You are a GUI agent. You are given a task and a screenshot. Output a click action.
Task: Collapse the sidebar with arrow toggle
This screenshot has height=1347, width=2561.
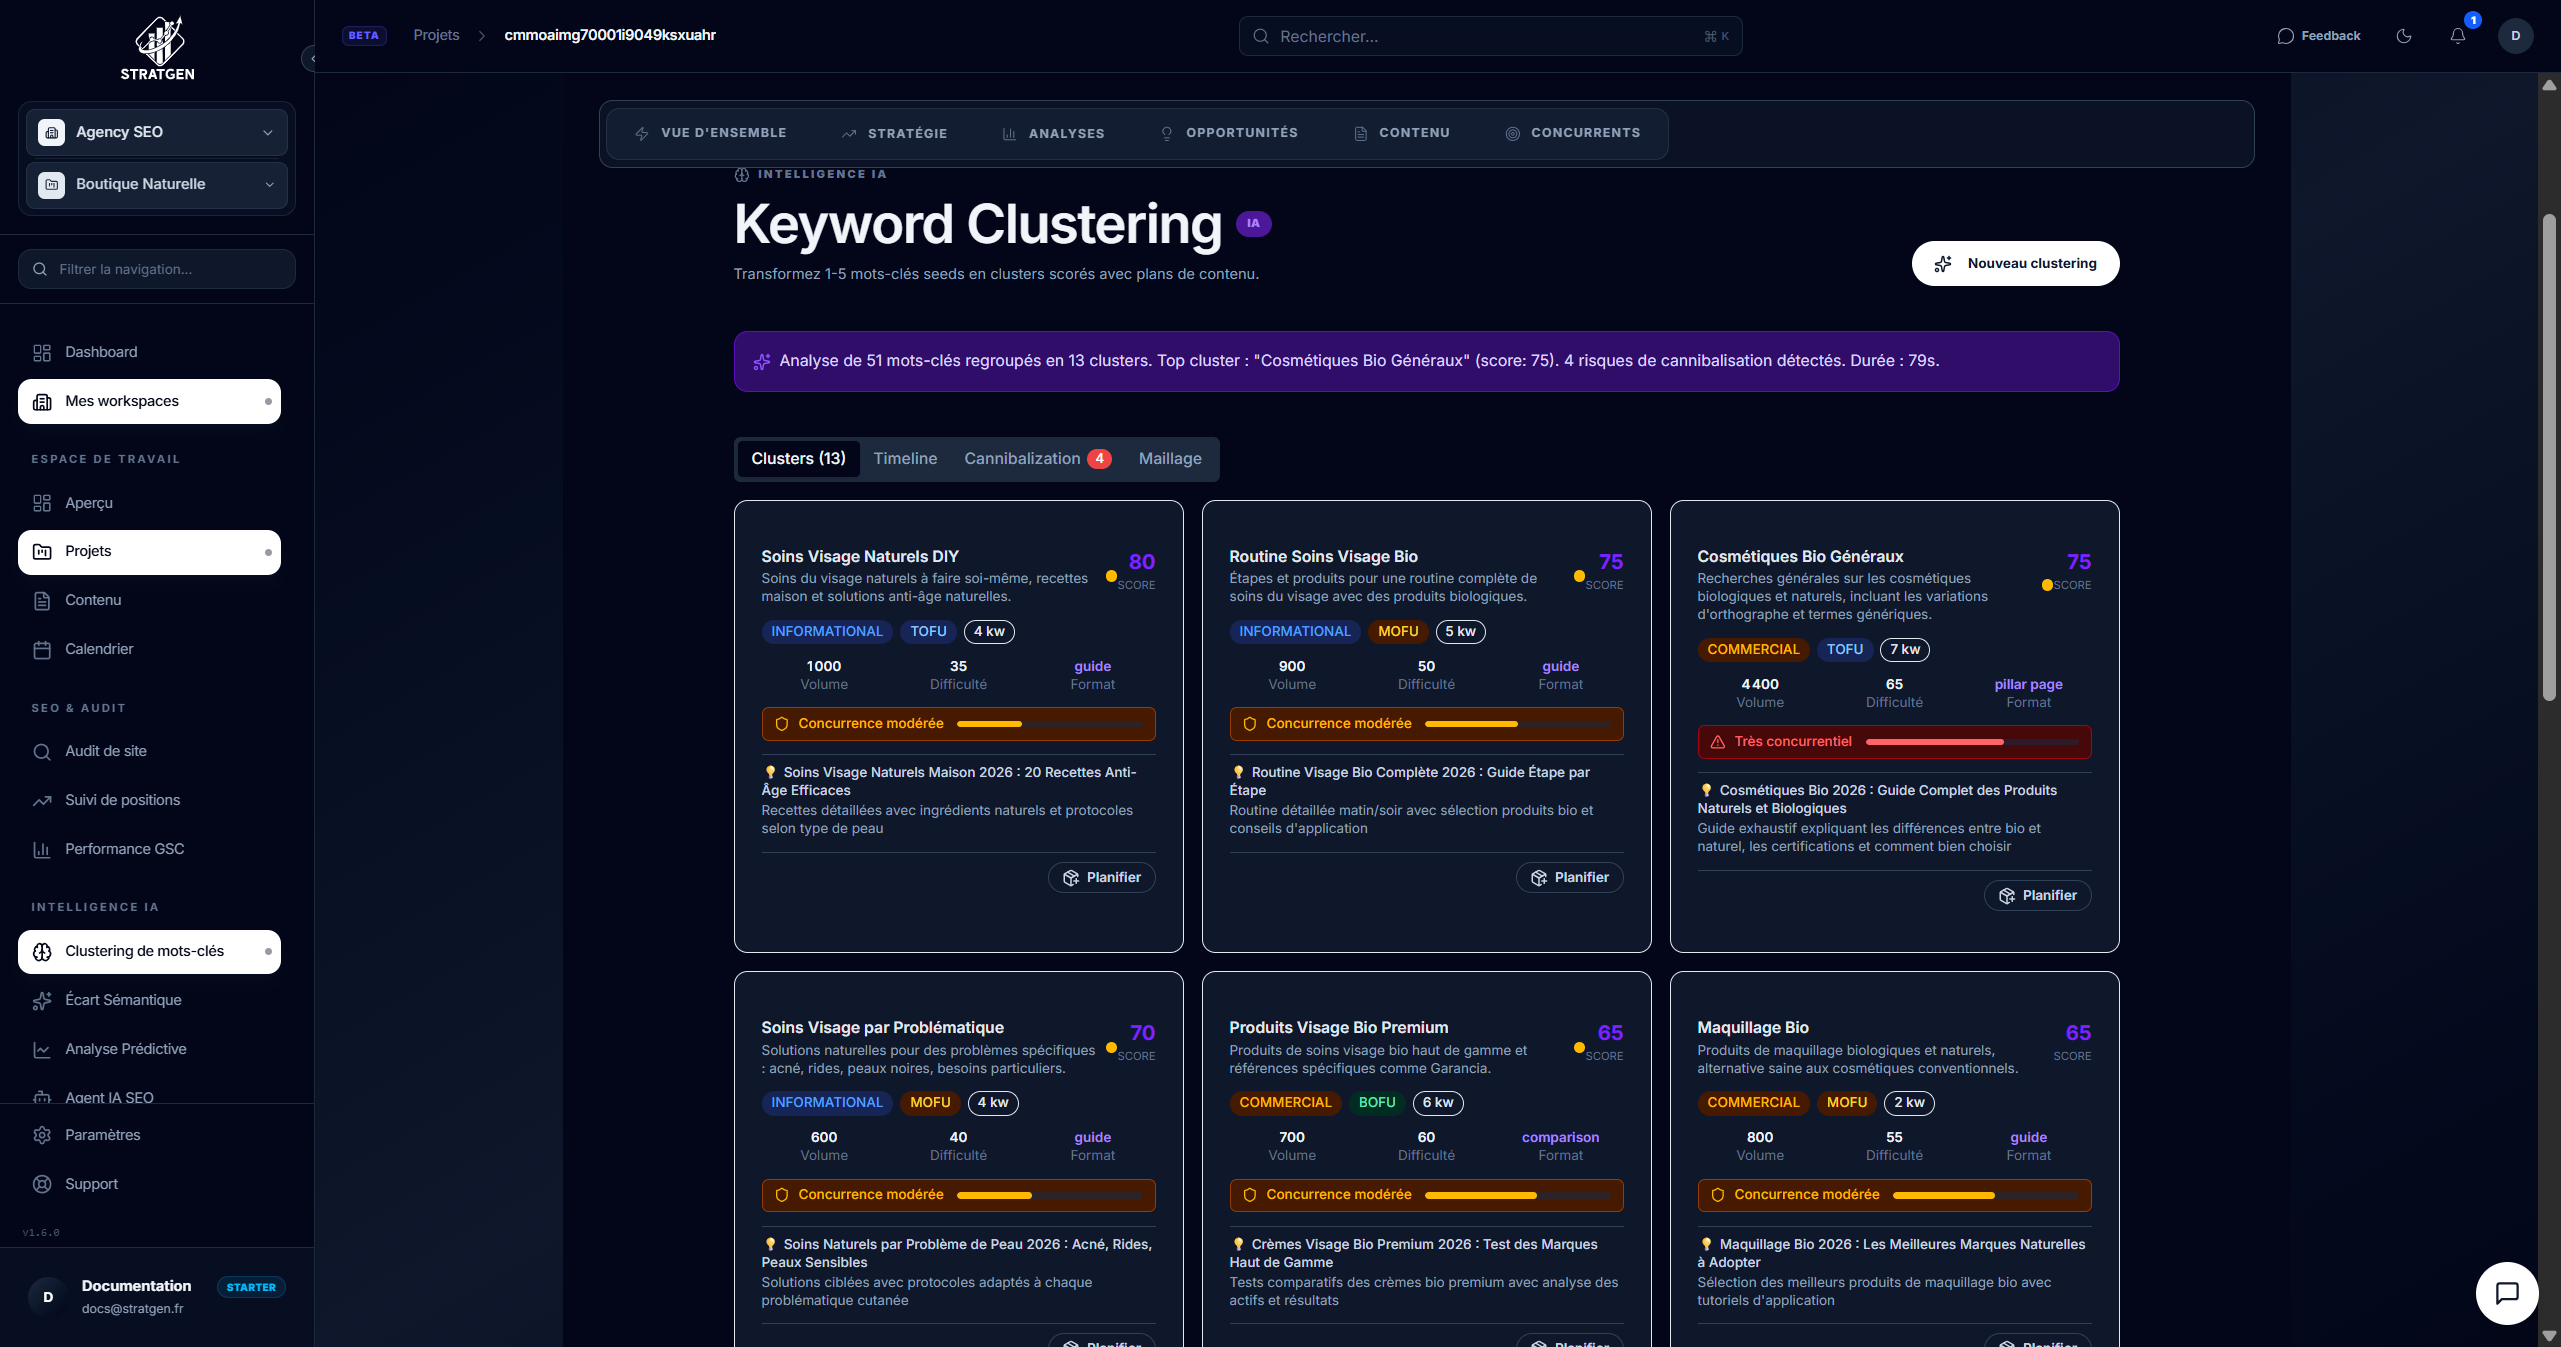pos(311,59)
